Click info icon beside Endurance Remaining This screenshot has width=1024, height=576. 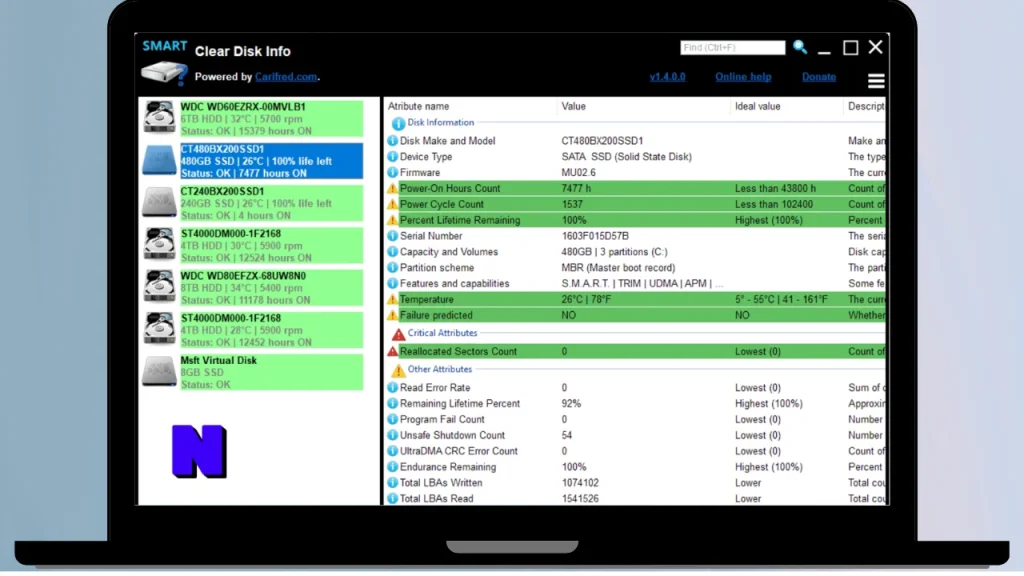pos(392,467)
